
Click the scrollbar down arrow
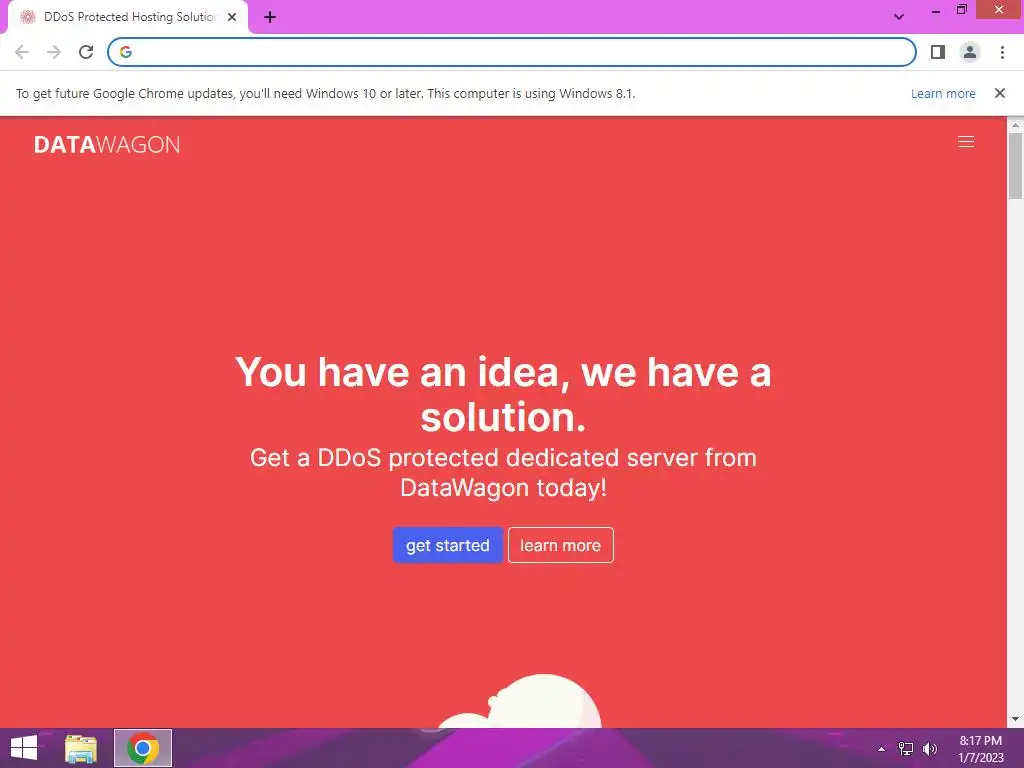point(1015,719)
